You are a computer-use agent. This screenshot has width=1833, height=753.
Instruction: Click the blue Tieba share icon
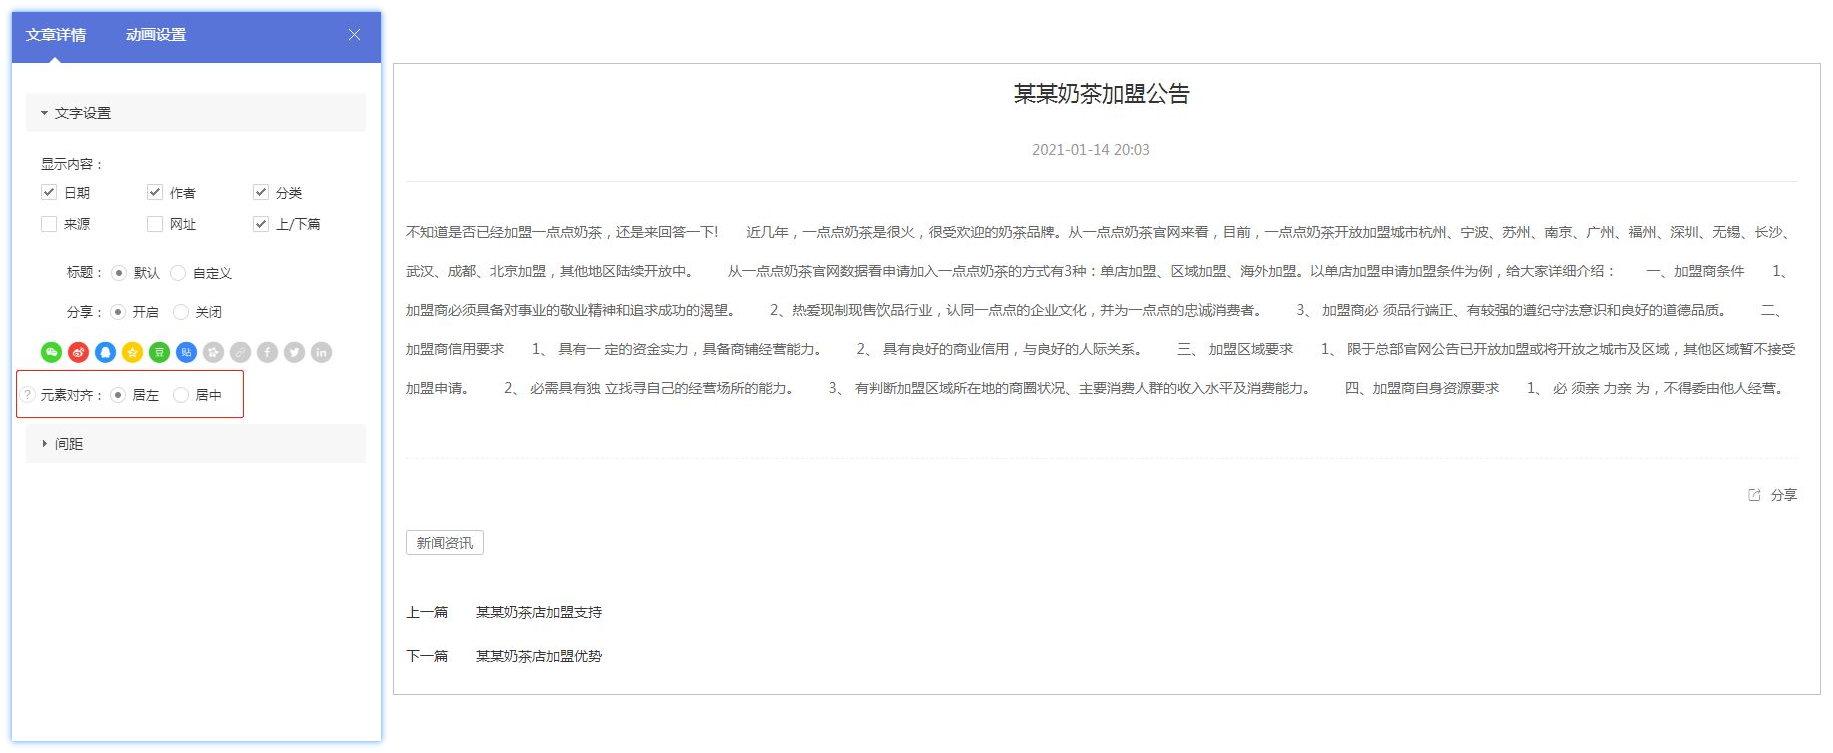point(186,352)
